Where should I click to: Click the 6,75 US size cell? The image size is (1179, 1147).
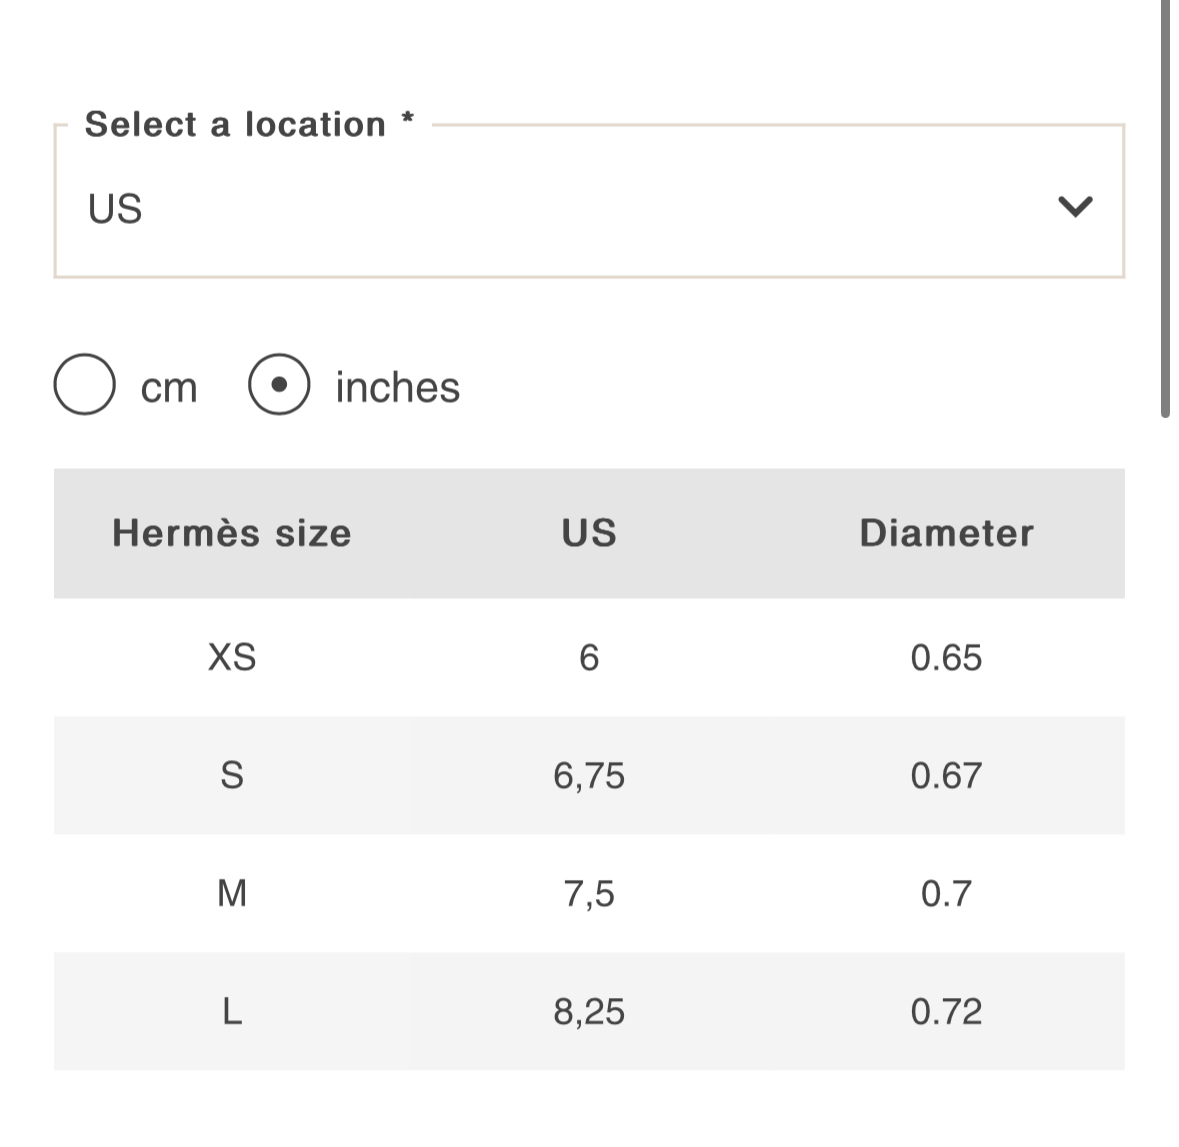pos(589,776)
